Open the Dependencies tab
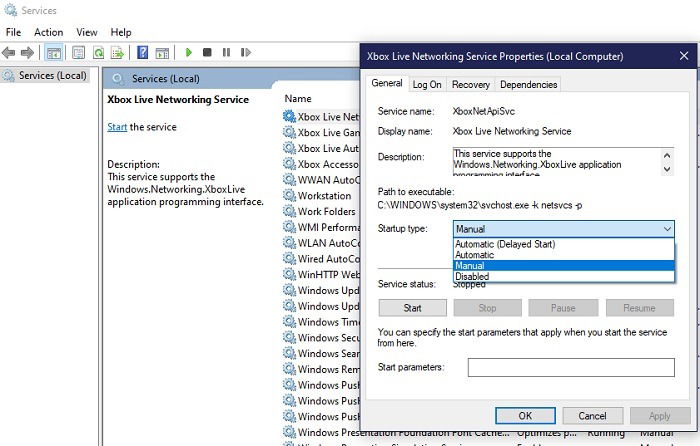700x446 pixels. (529, 84)
